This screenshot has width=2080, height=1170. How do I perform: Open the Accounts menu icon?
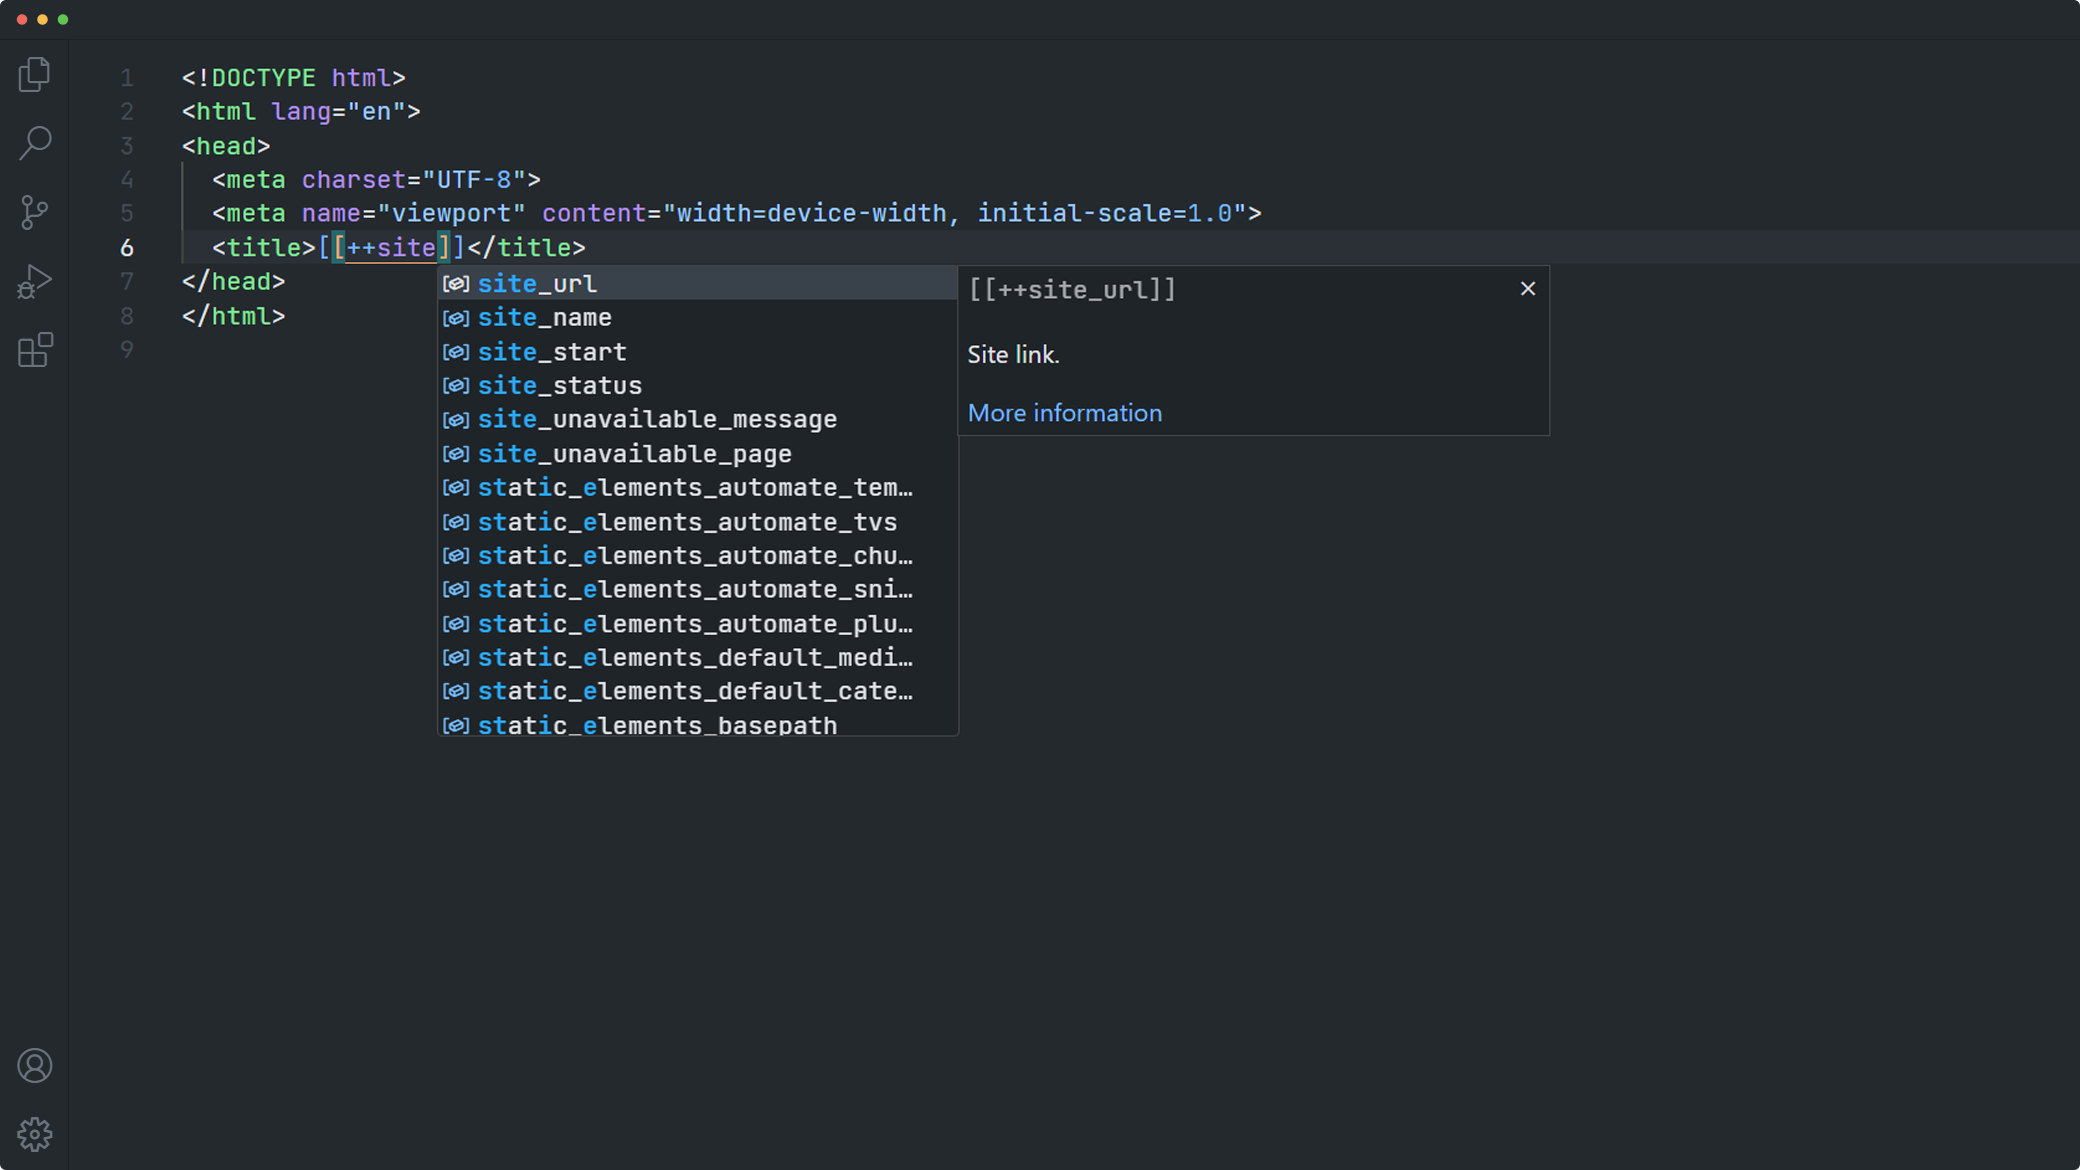(34, 1066)
